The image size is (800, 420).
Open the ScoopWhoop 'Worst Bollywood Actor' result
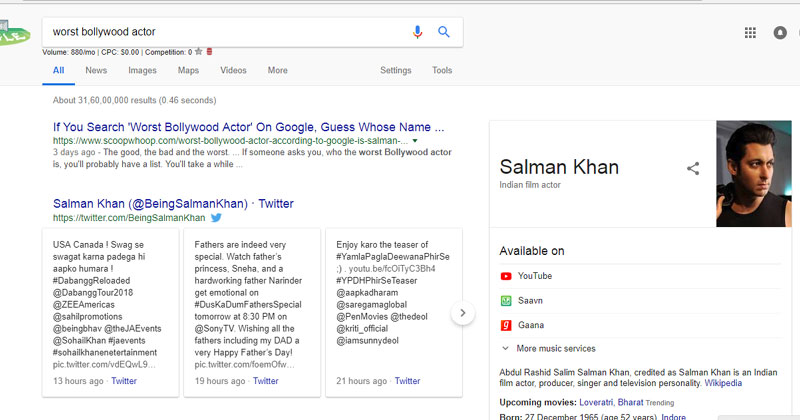[248, 127]
